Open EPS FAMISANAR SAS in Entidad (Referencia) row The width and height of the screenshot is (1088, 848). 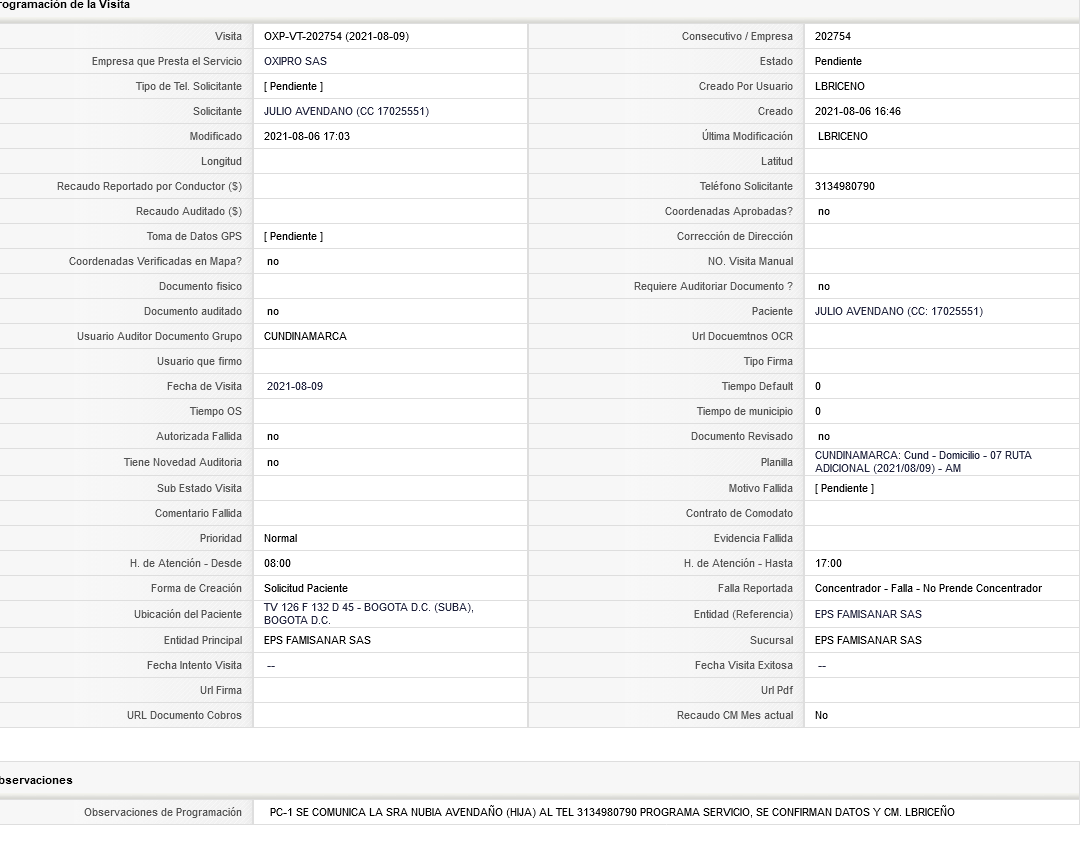(868, 614)
